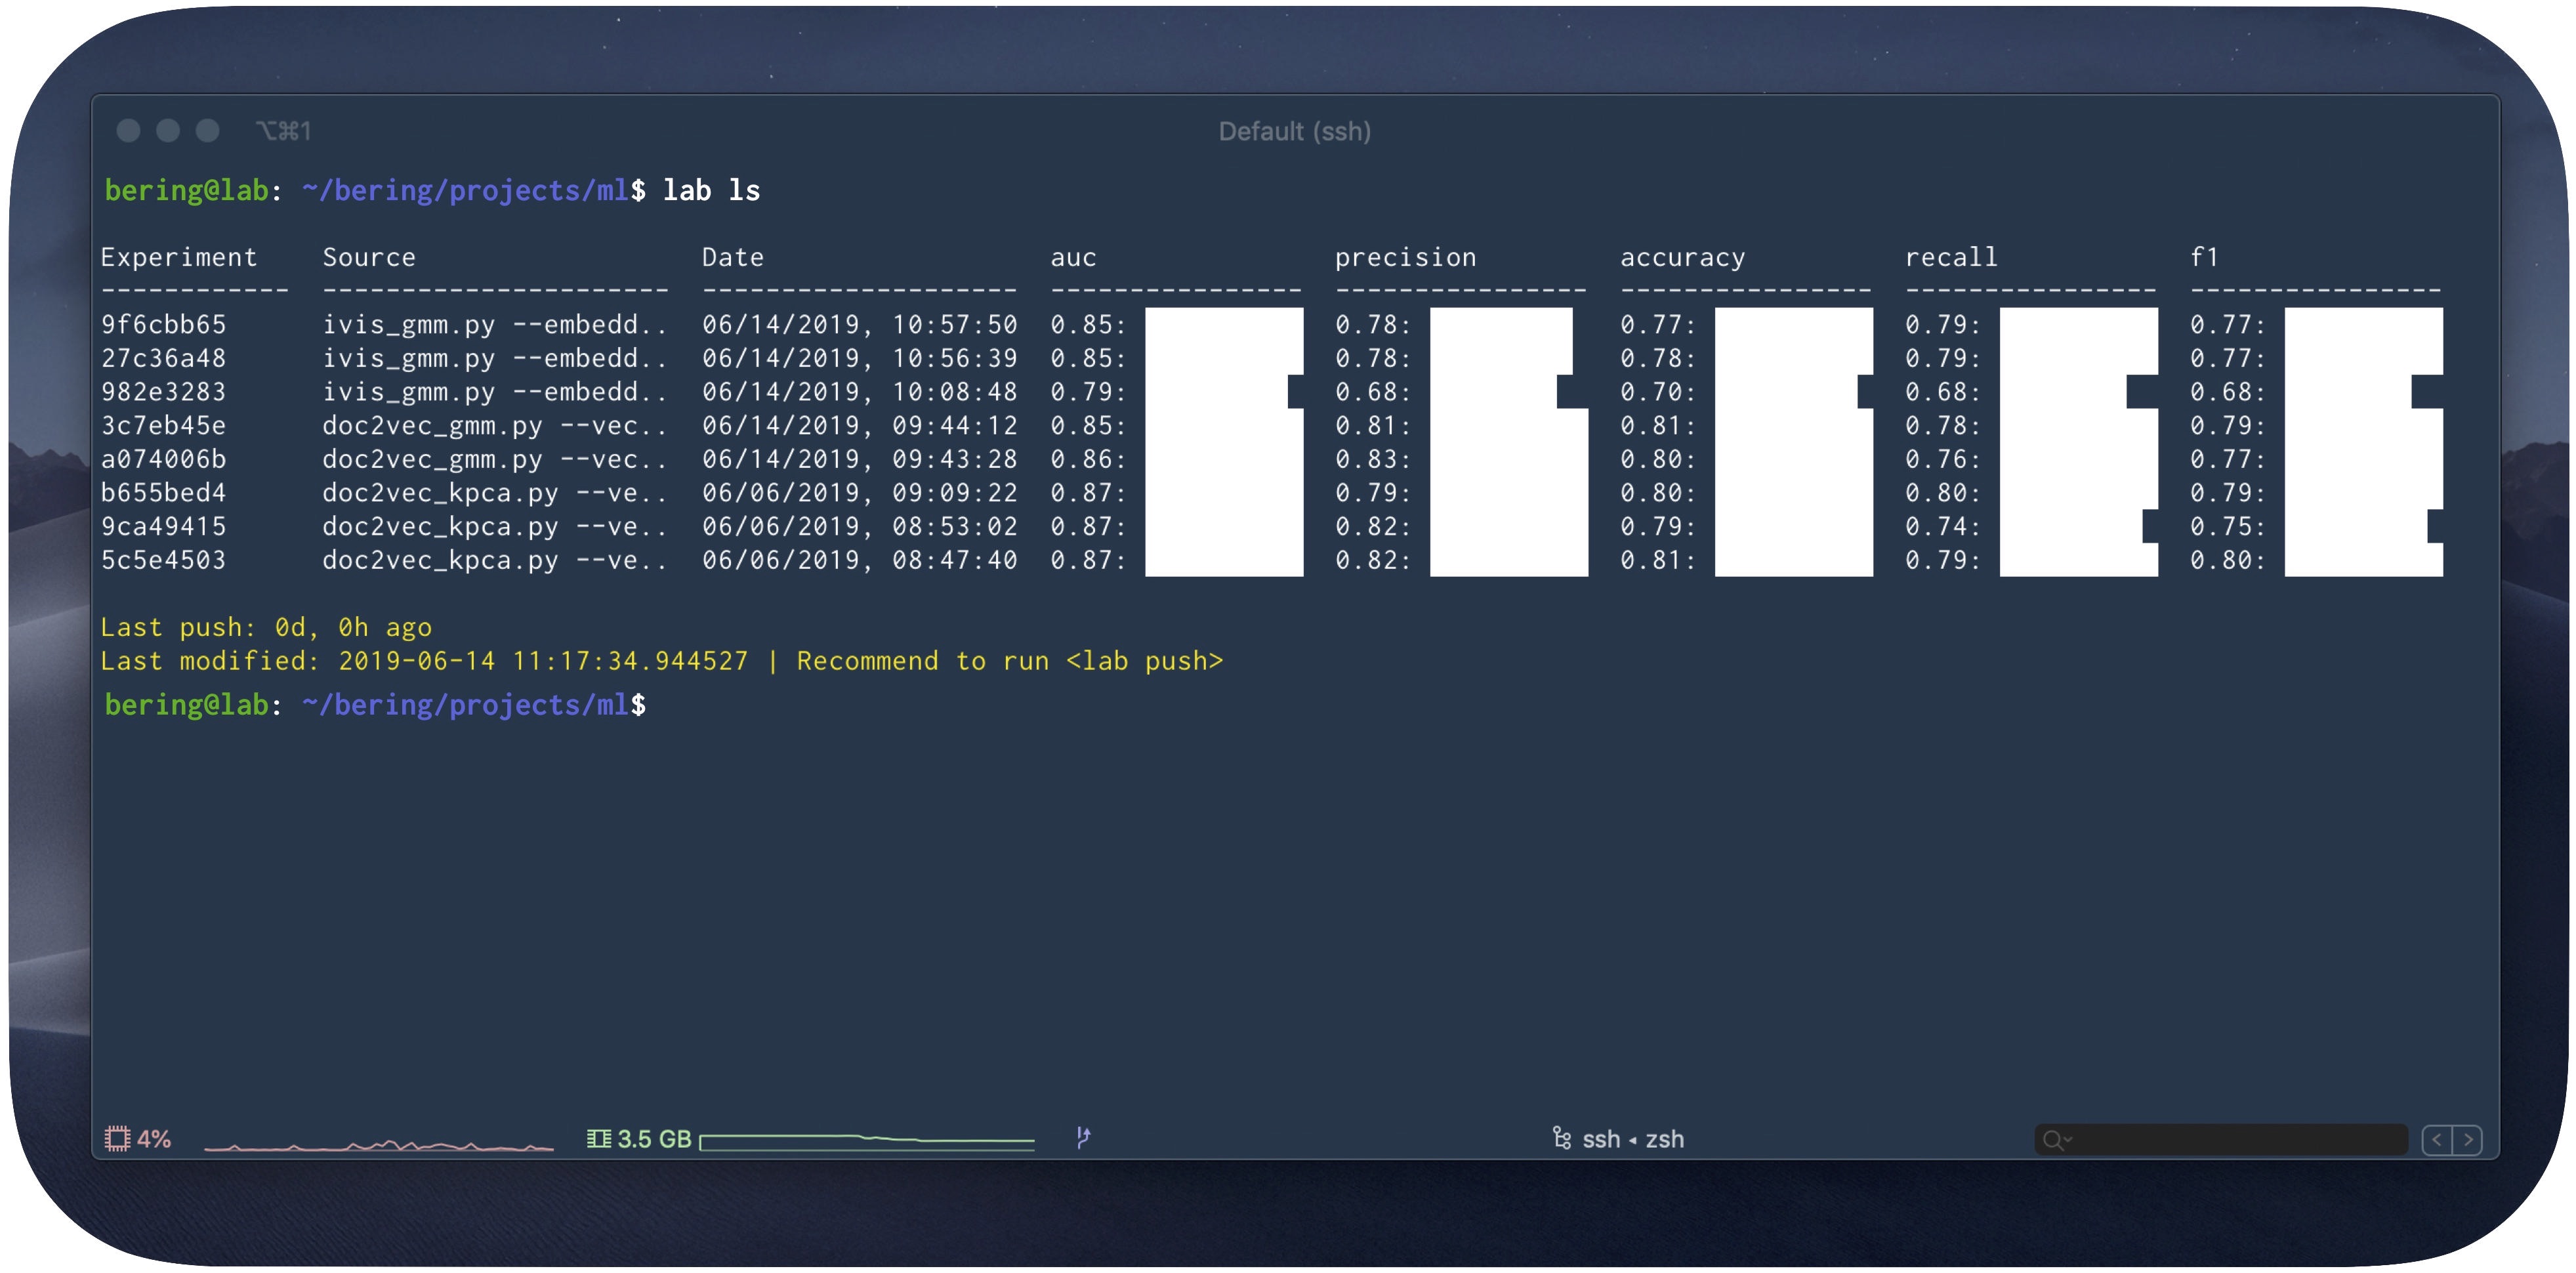Screen dimensions: 2576x1273
Task: Click the 'f1' column header
Action: coord(2204,257)
